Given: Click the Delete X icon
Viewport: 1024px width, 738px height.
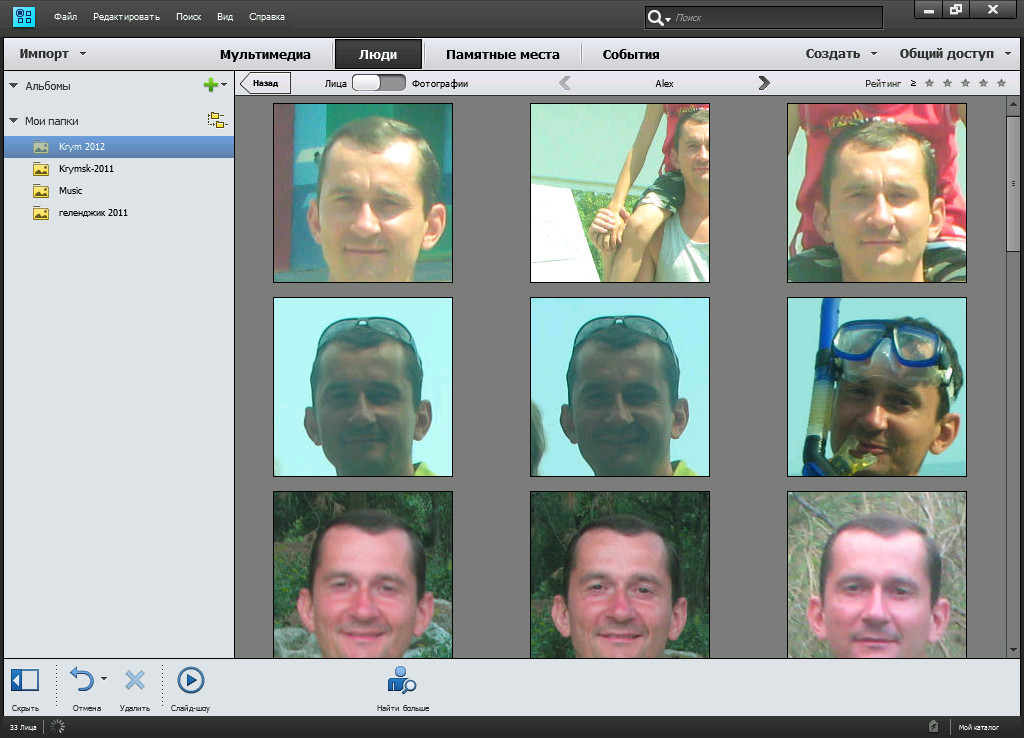Looking at the screenshot, I should (x=135, y=681).
